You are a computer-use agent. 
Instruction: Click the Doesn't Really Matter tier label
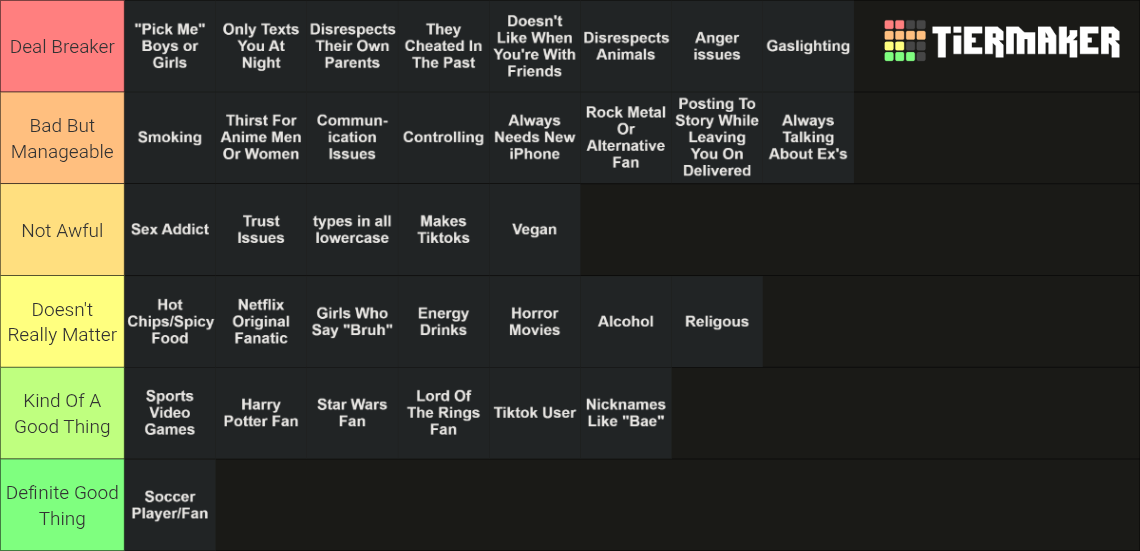pyautogui.click(x=62, y=321)
